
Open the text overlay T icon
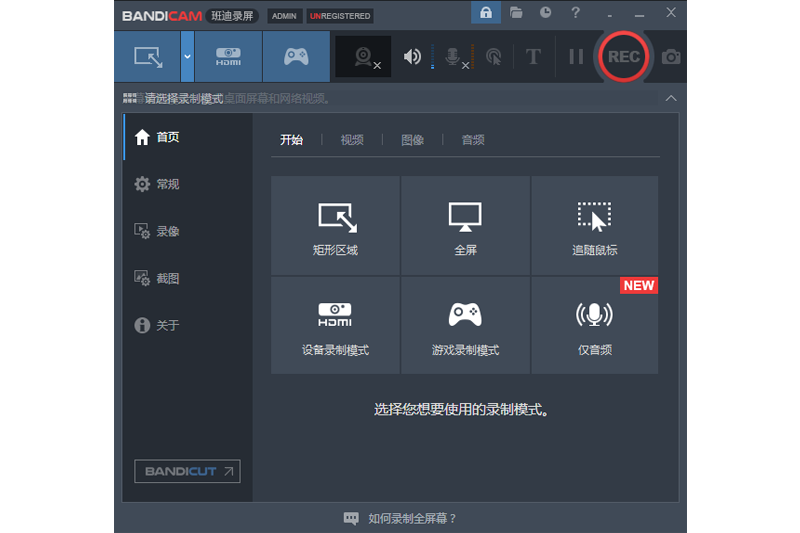point(533,57)
